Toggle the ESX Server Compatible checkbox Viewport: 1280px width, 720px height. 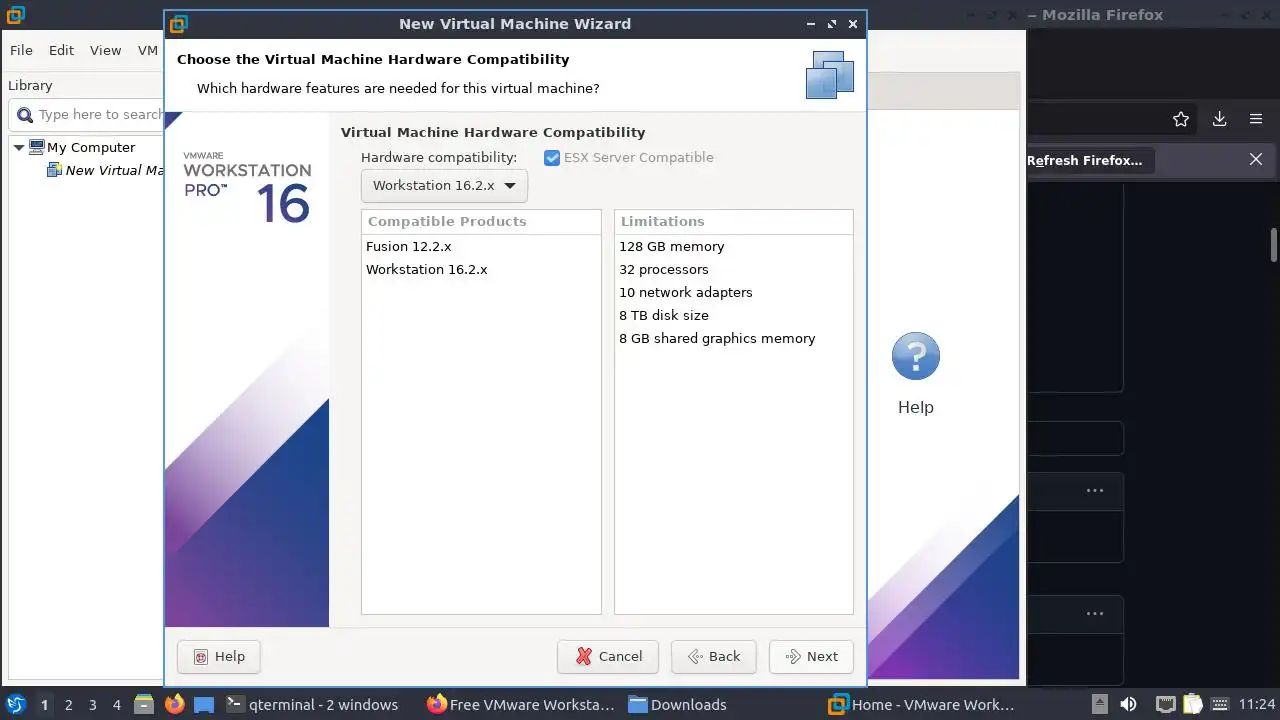pyautogui.click(x=552, y=158)
